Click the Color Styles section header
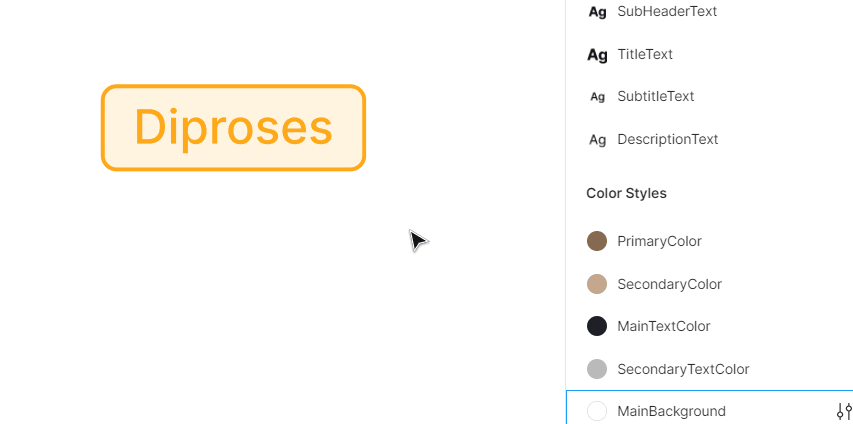This screenshot has height=424, width=853. (x=626, y=193)
